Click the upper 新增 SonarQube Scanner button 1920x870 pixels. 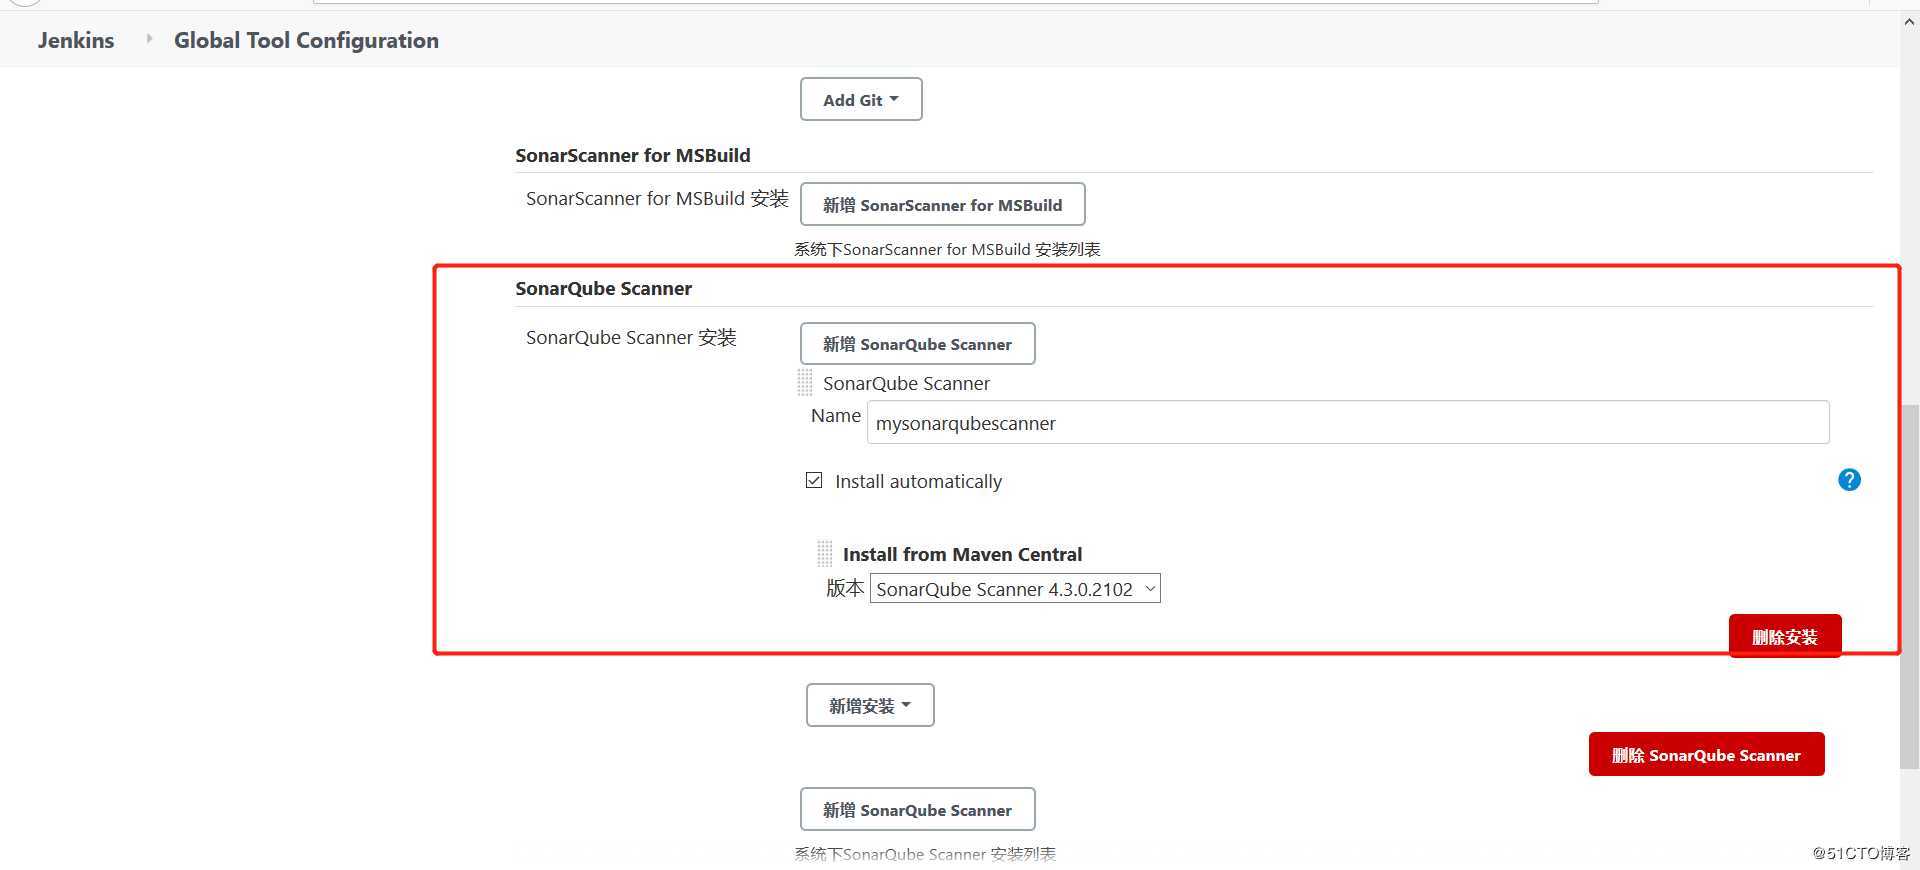point(917,343)
